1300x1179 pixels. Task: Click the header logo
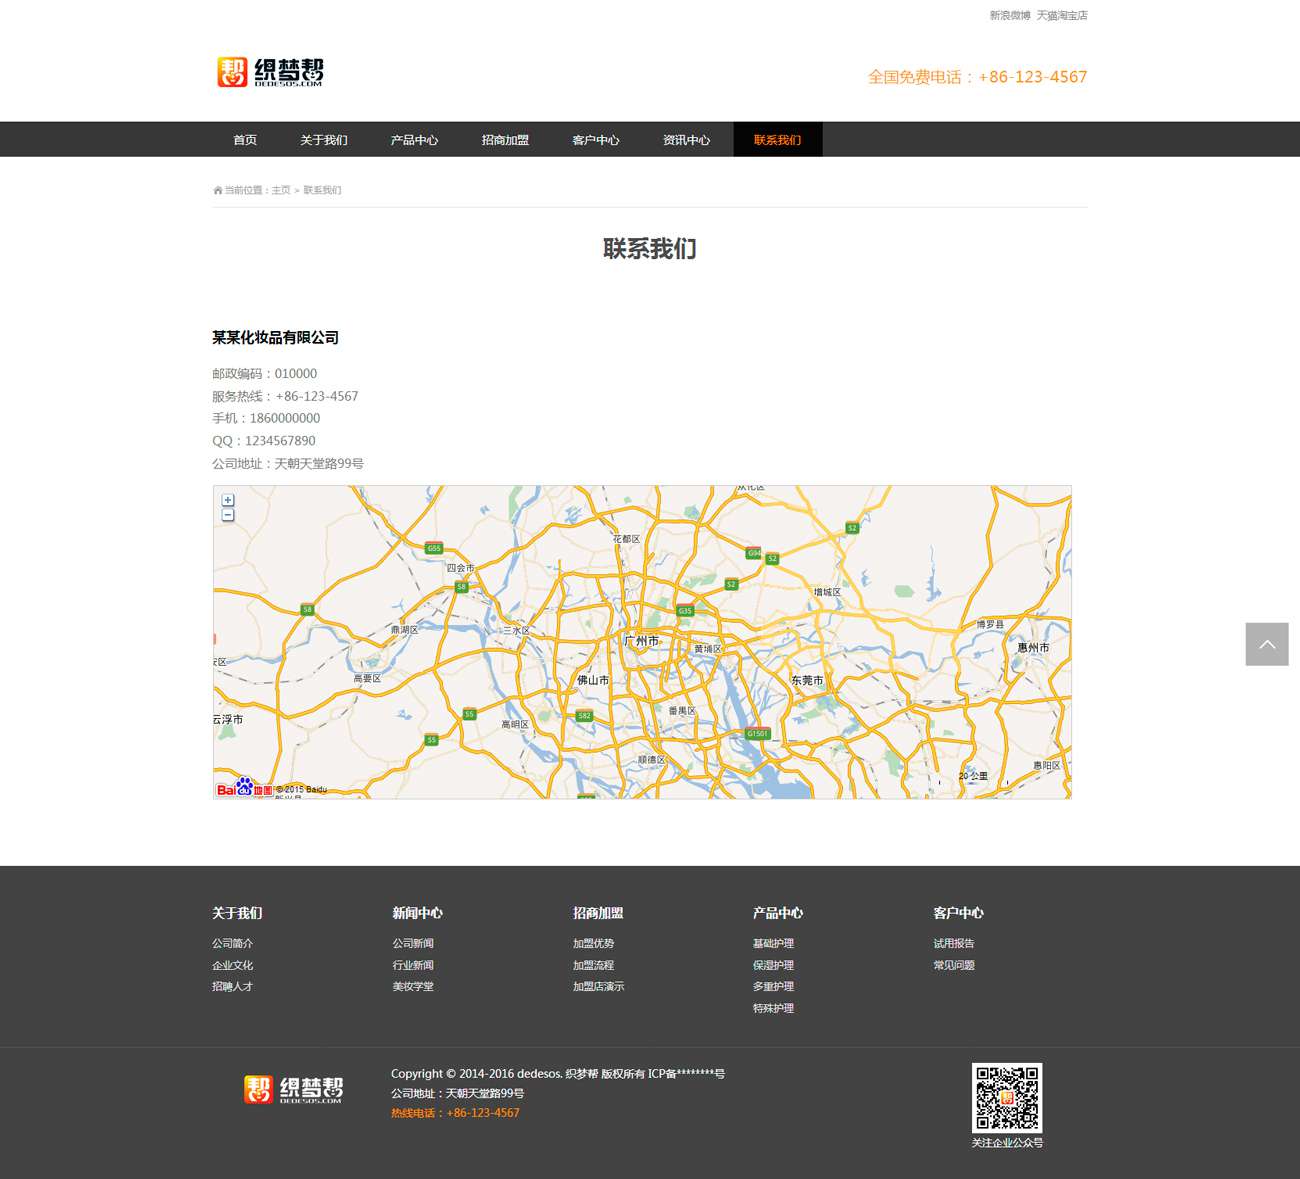270,72
